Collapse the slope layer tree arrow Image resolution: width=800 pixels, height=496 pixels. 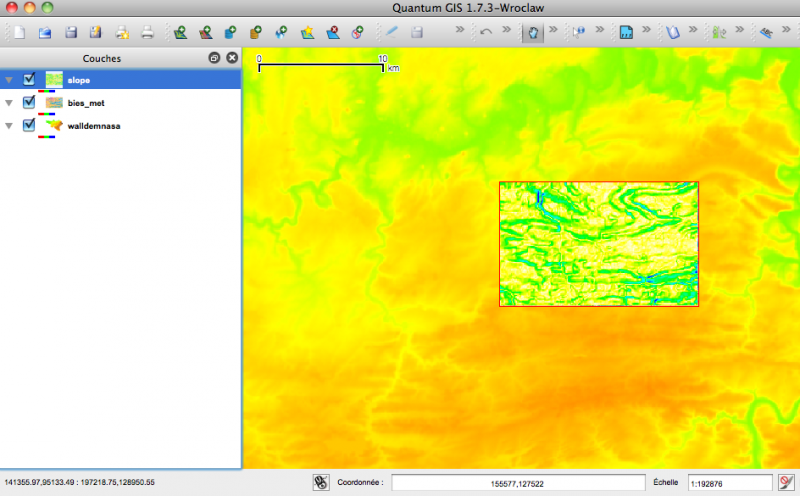pyautogui.click(x=9, y=79)
